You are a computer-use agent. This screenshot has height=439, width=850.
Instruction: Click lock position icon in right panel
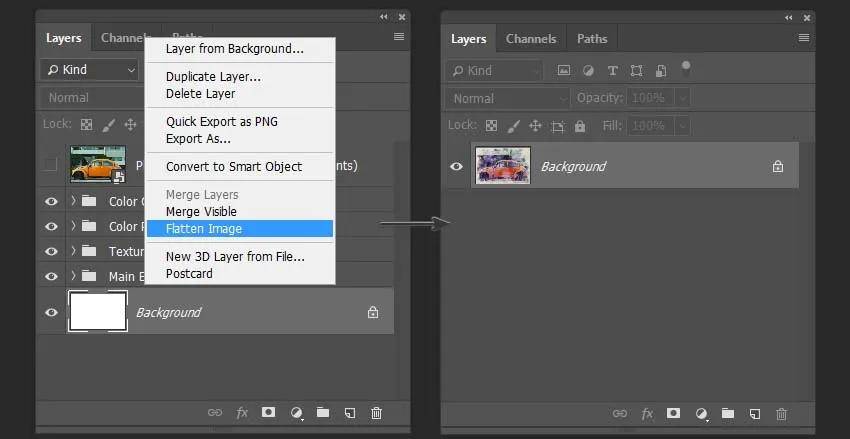pyautogui.click(x=535, y=126)
